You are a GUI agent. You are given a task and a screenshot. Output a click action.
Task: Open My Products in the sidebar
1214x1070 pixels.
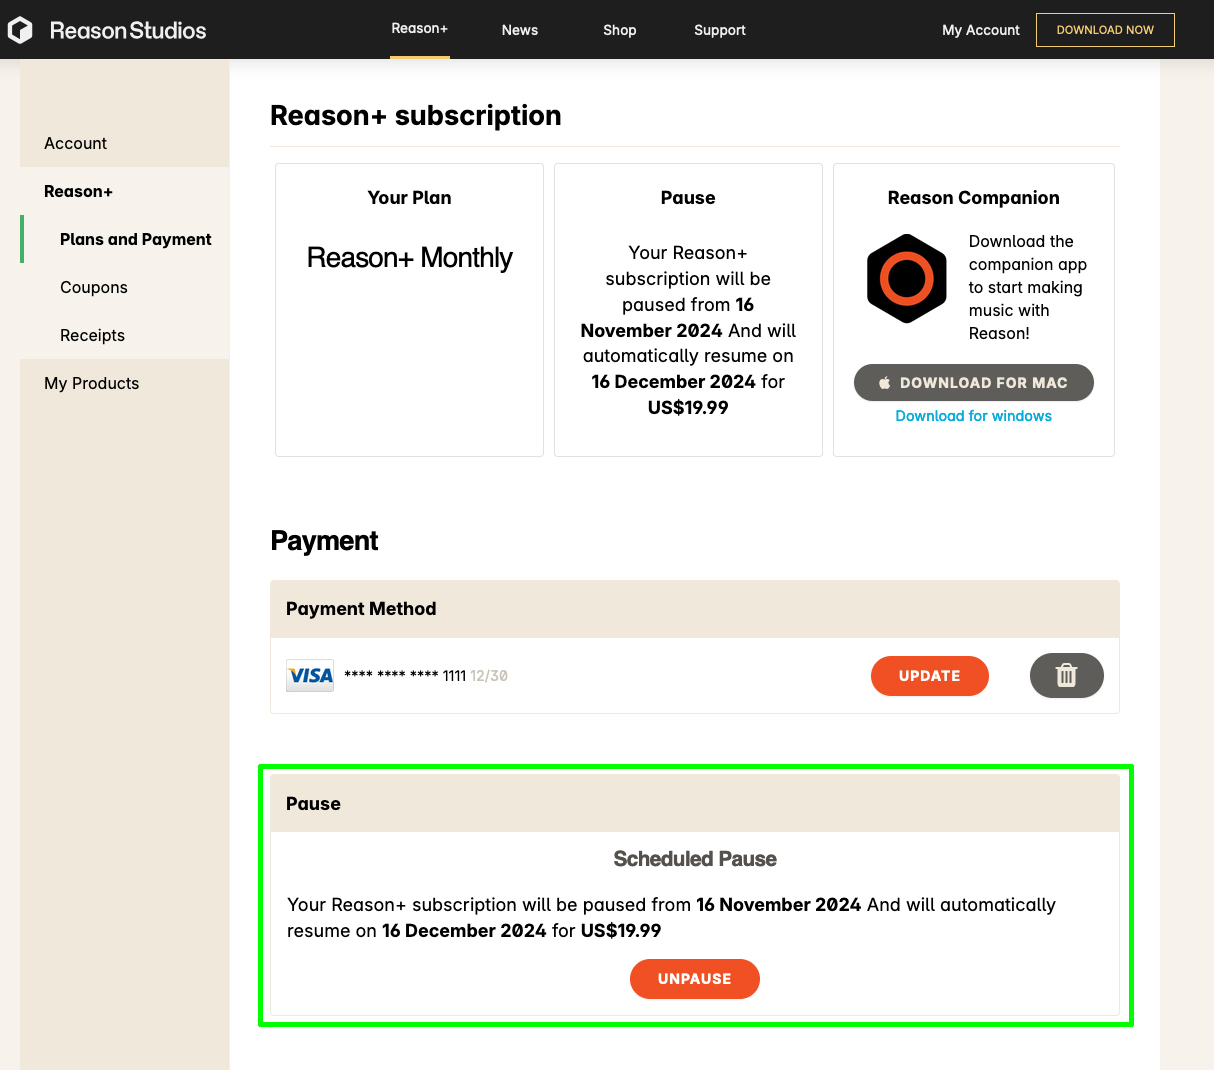[92, 383]
